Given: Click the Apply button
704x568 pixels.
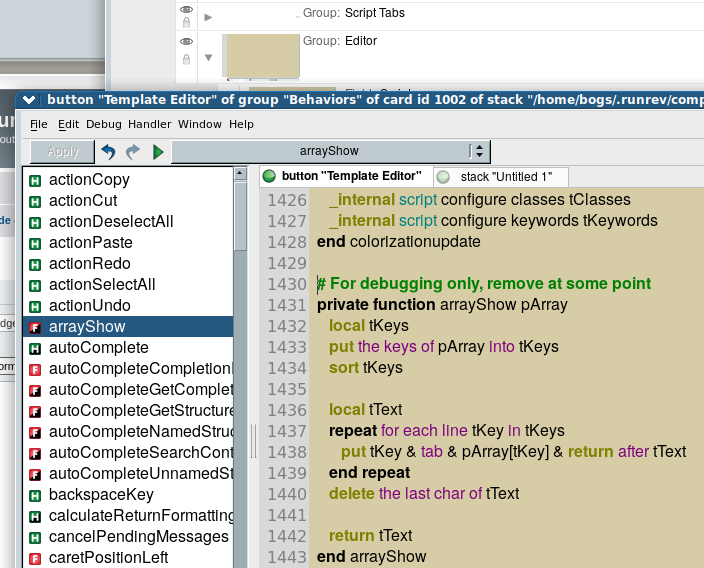Looking at the screenshot, I should pos(63,152).
